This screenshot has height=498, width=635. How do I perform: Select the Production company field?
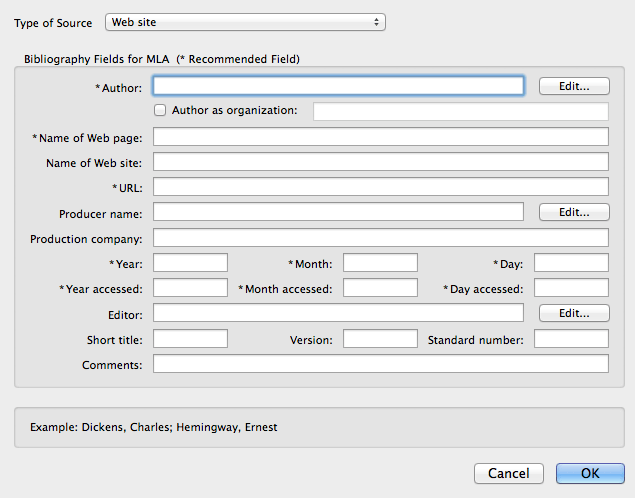pyautogui.click(x=380, y=238)
